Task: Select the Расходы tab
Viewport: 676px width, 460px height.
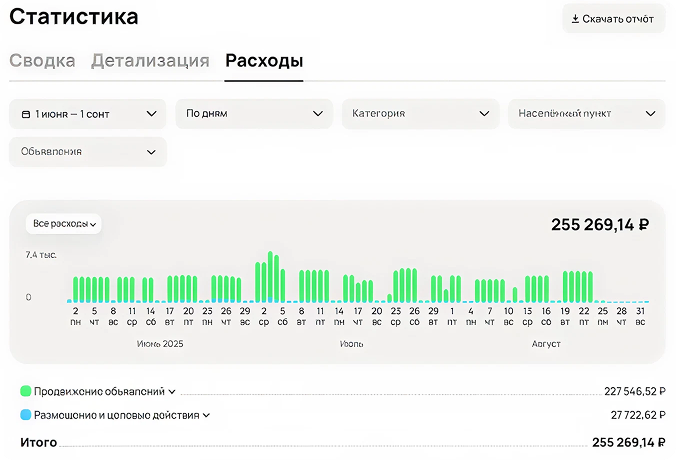Action: click(x=264, y=61)
